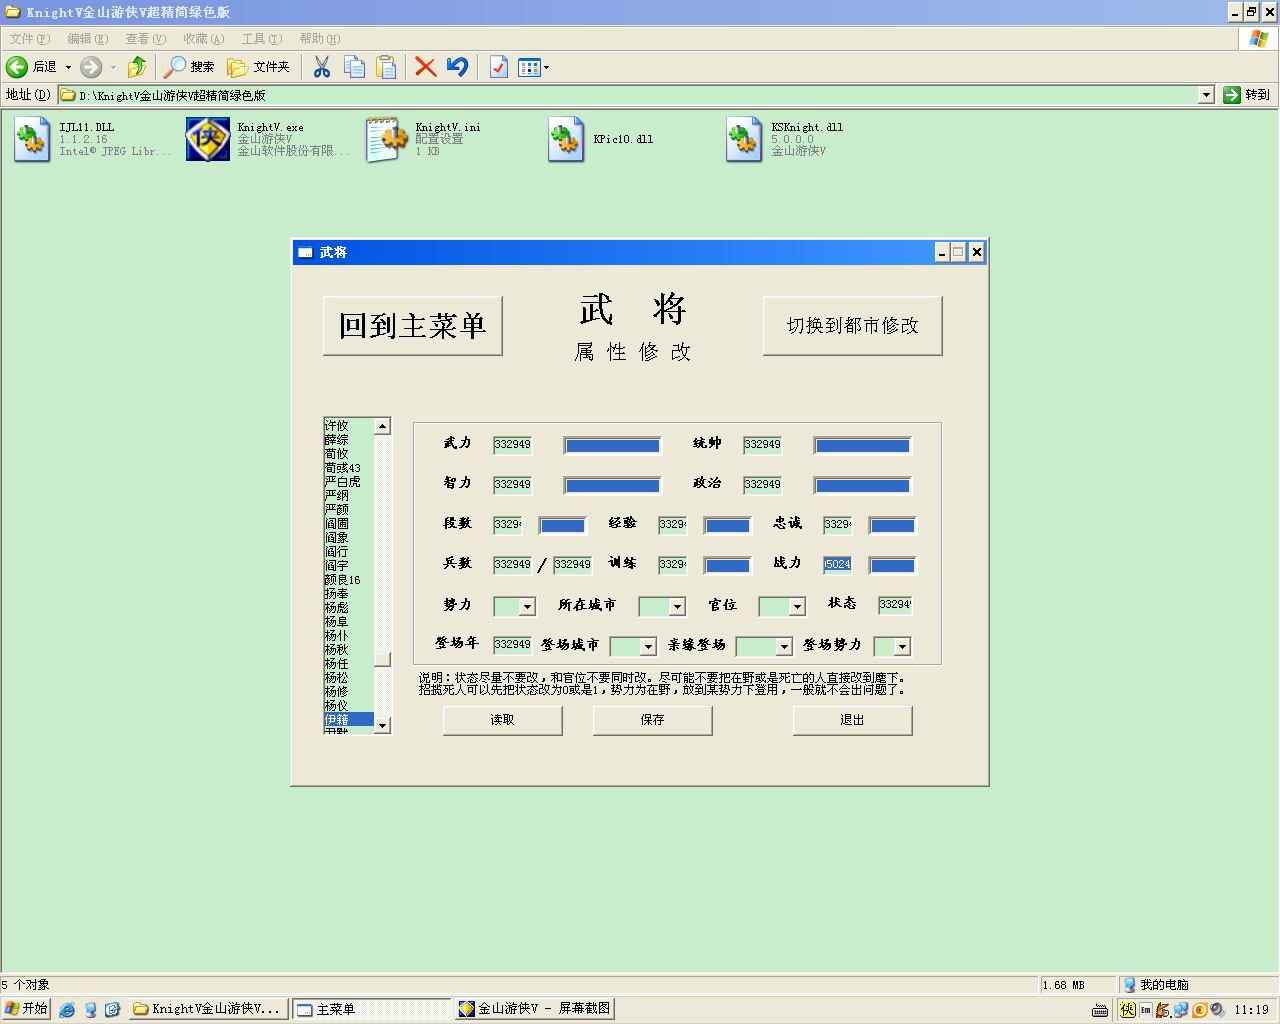
Task: Open the 收藏(A) menu
Action: (x=203, y=39)
